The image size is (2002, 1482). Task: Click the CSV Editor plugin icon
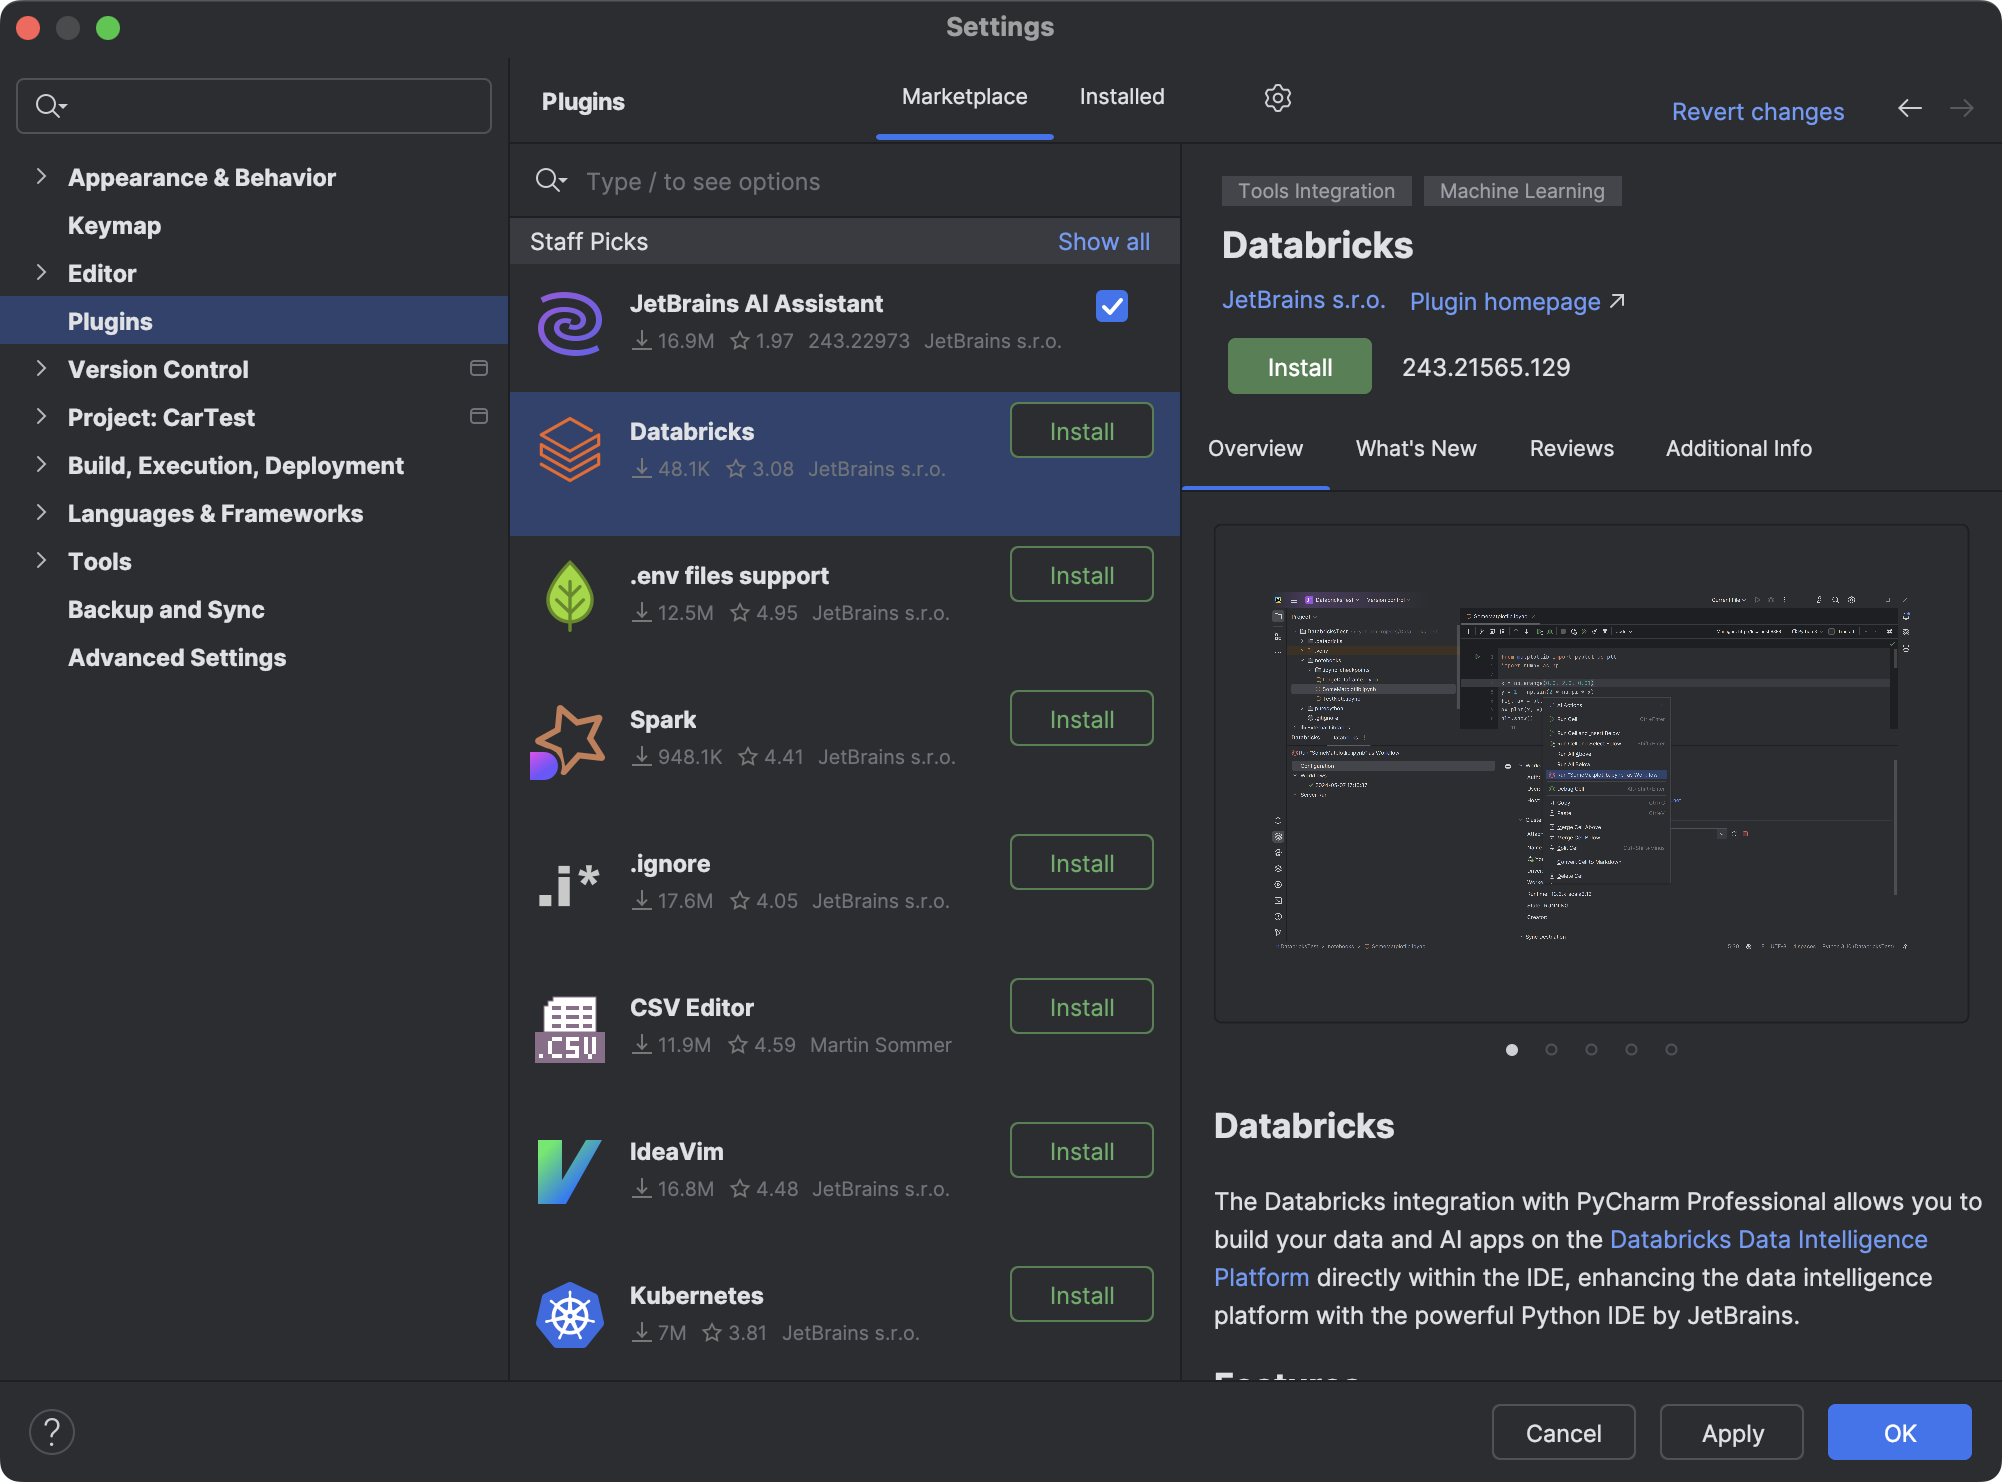coord(570,1025)
